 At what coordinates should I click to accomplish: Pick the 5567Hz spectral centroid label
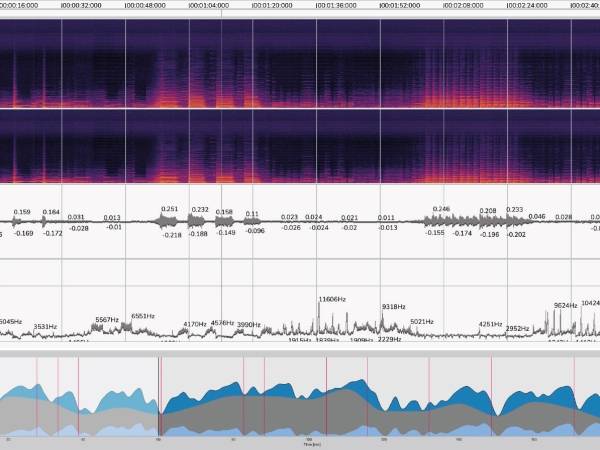pyautogui.click(x=107, y=320)
